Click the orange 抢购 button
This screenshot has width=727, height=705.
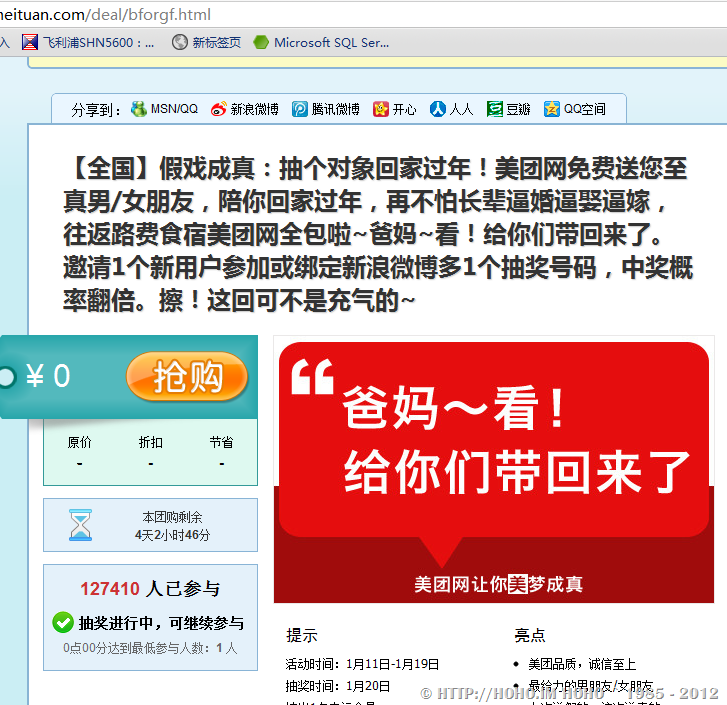click(187, 376)
